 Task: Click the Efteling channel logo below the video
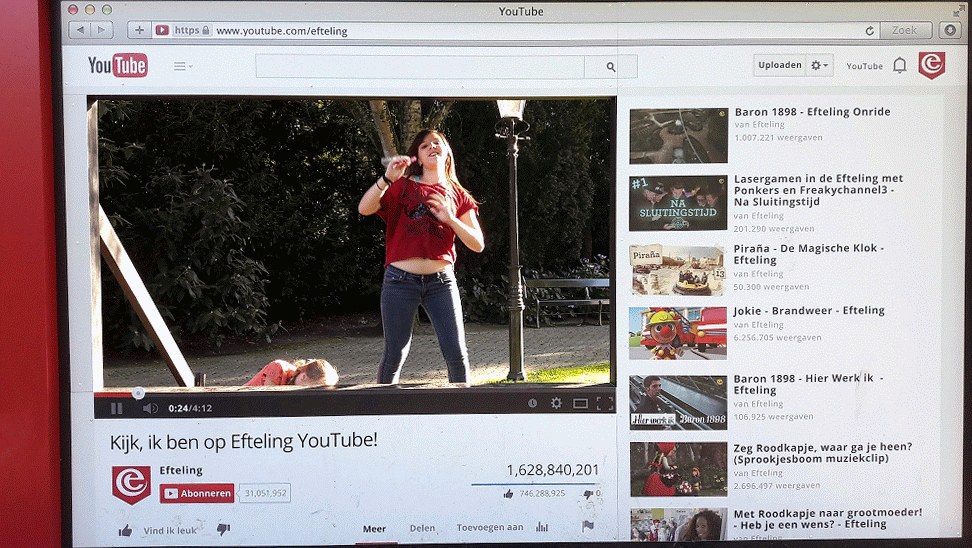[131, 484]
